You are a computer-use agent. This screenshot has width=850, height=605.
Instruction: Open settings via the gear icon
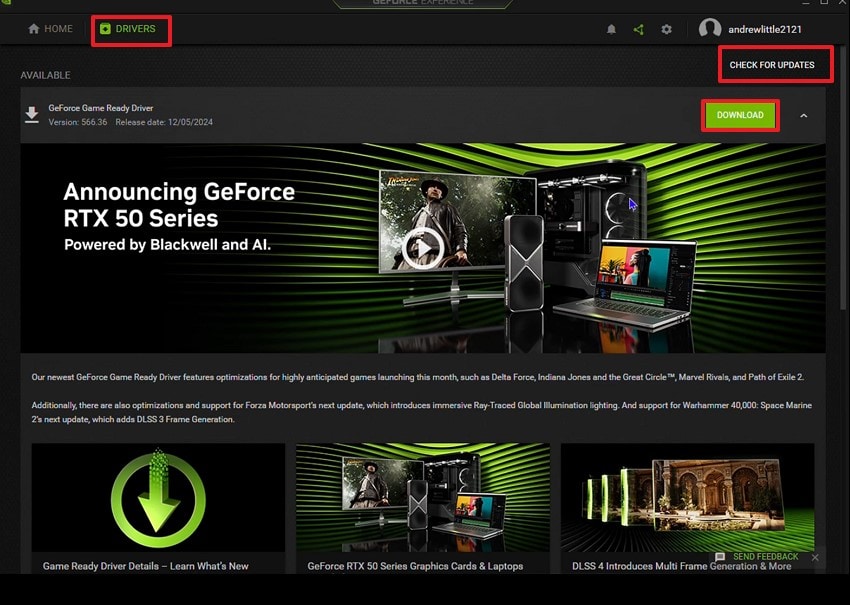click(666, 29)
